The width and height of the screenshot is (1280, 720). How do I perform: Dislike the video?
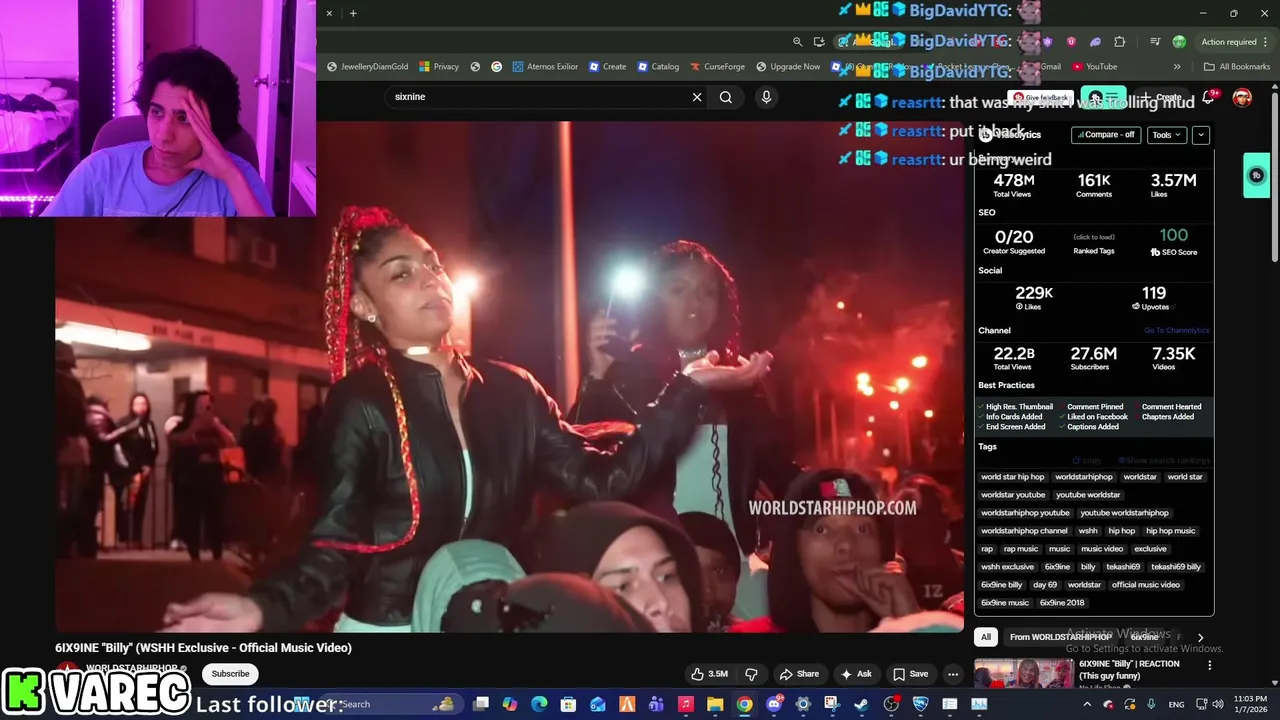[751, 674]
